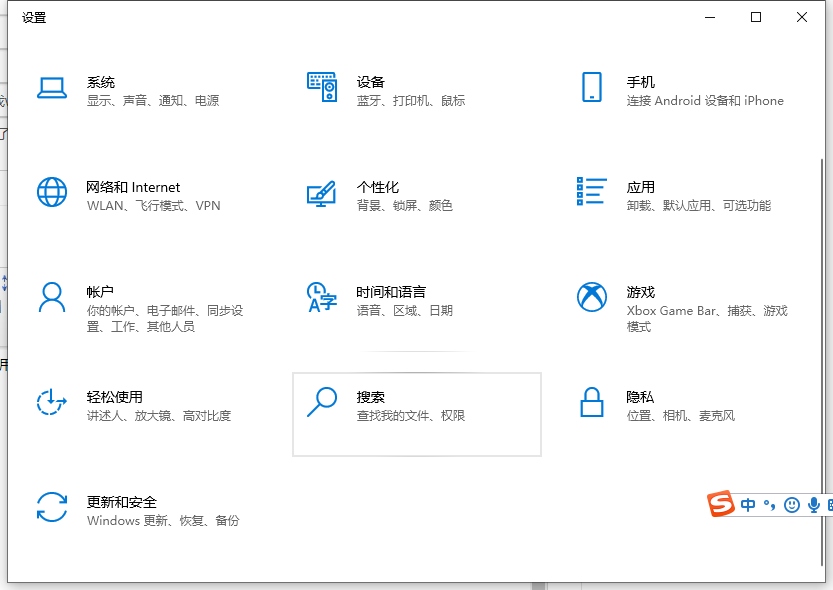Click the 连接 Android 设备和 iPhone text
Viewport: 833px width, 590px height.
coord(703,100)
